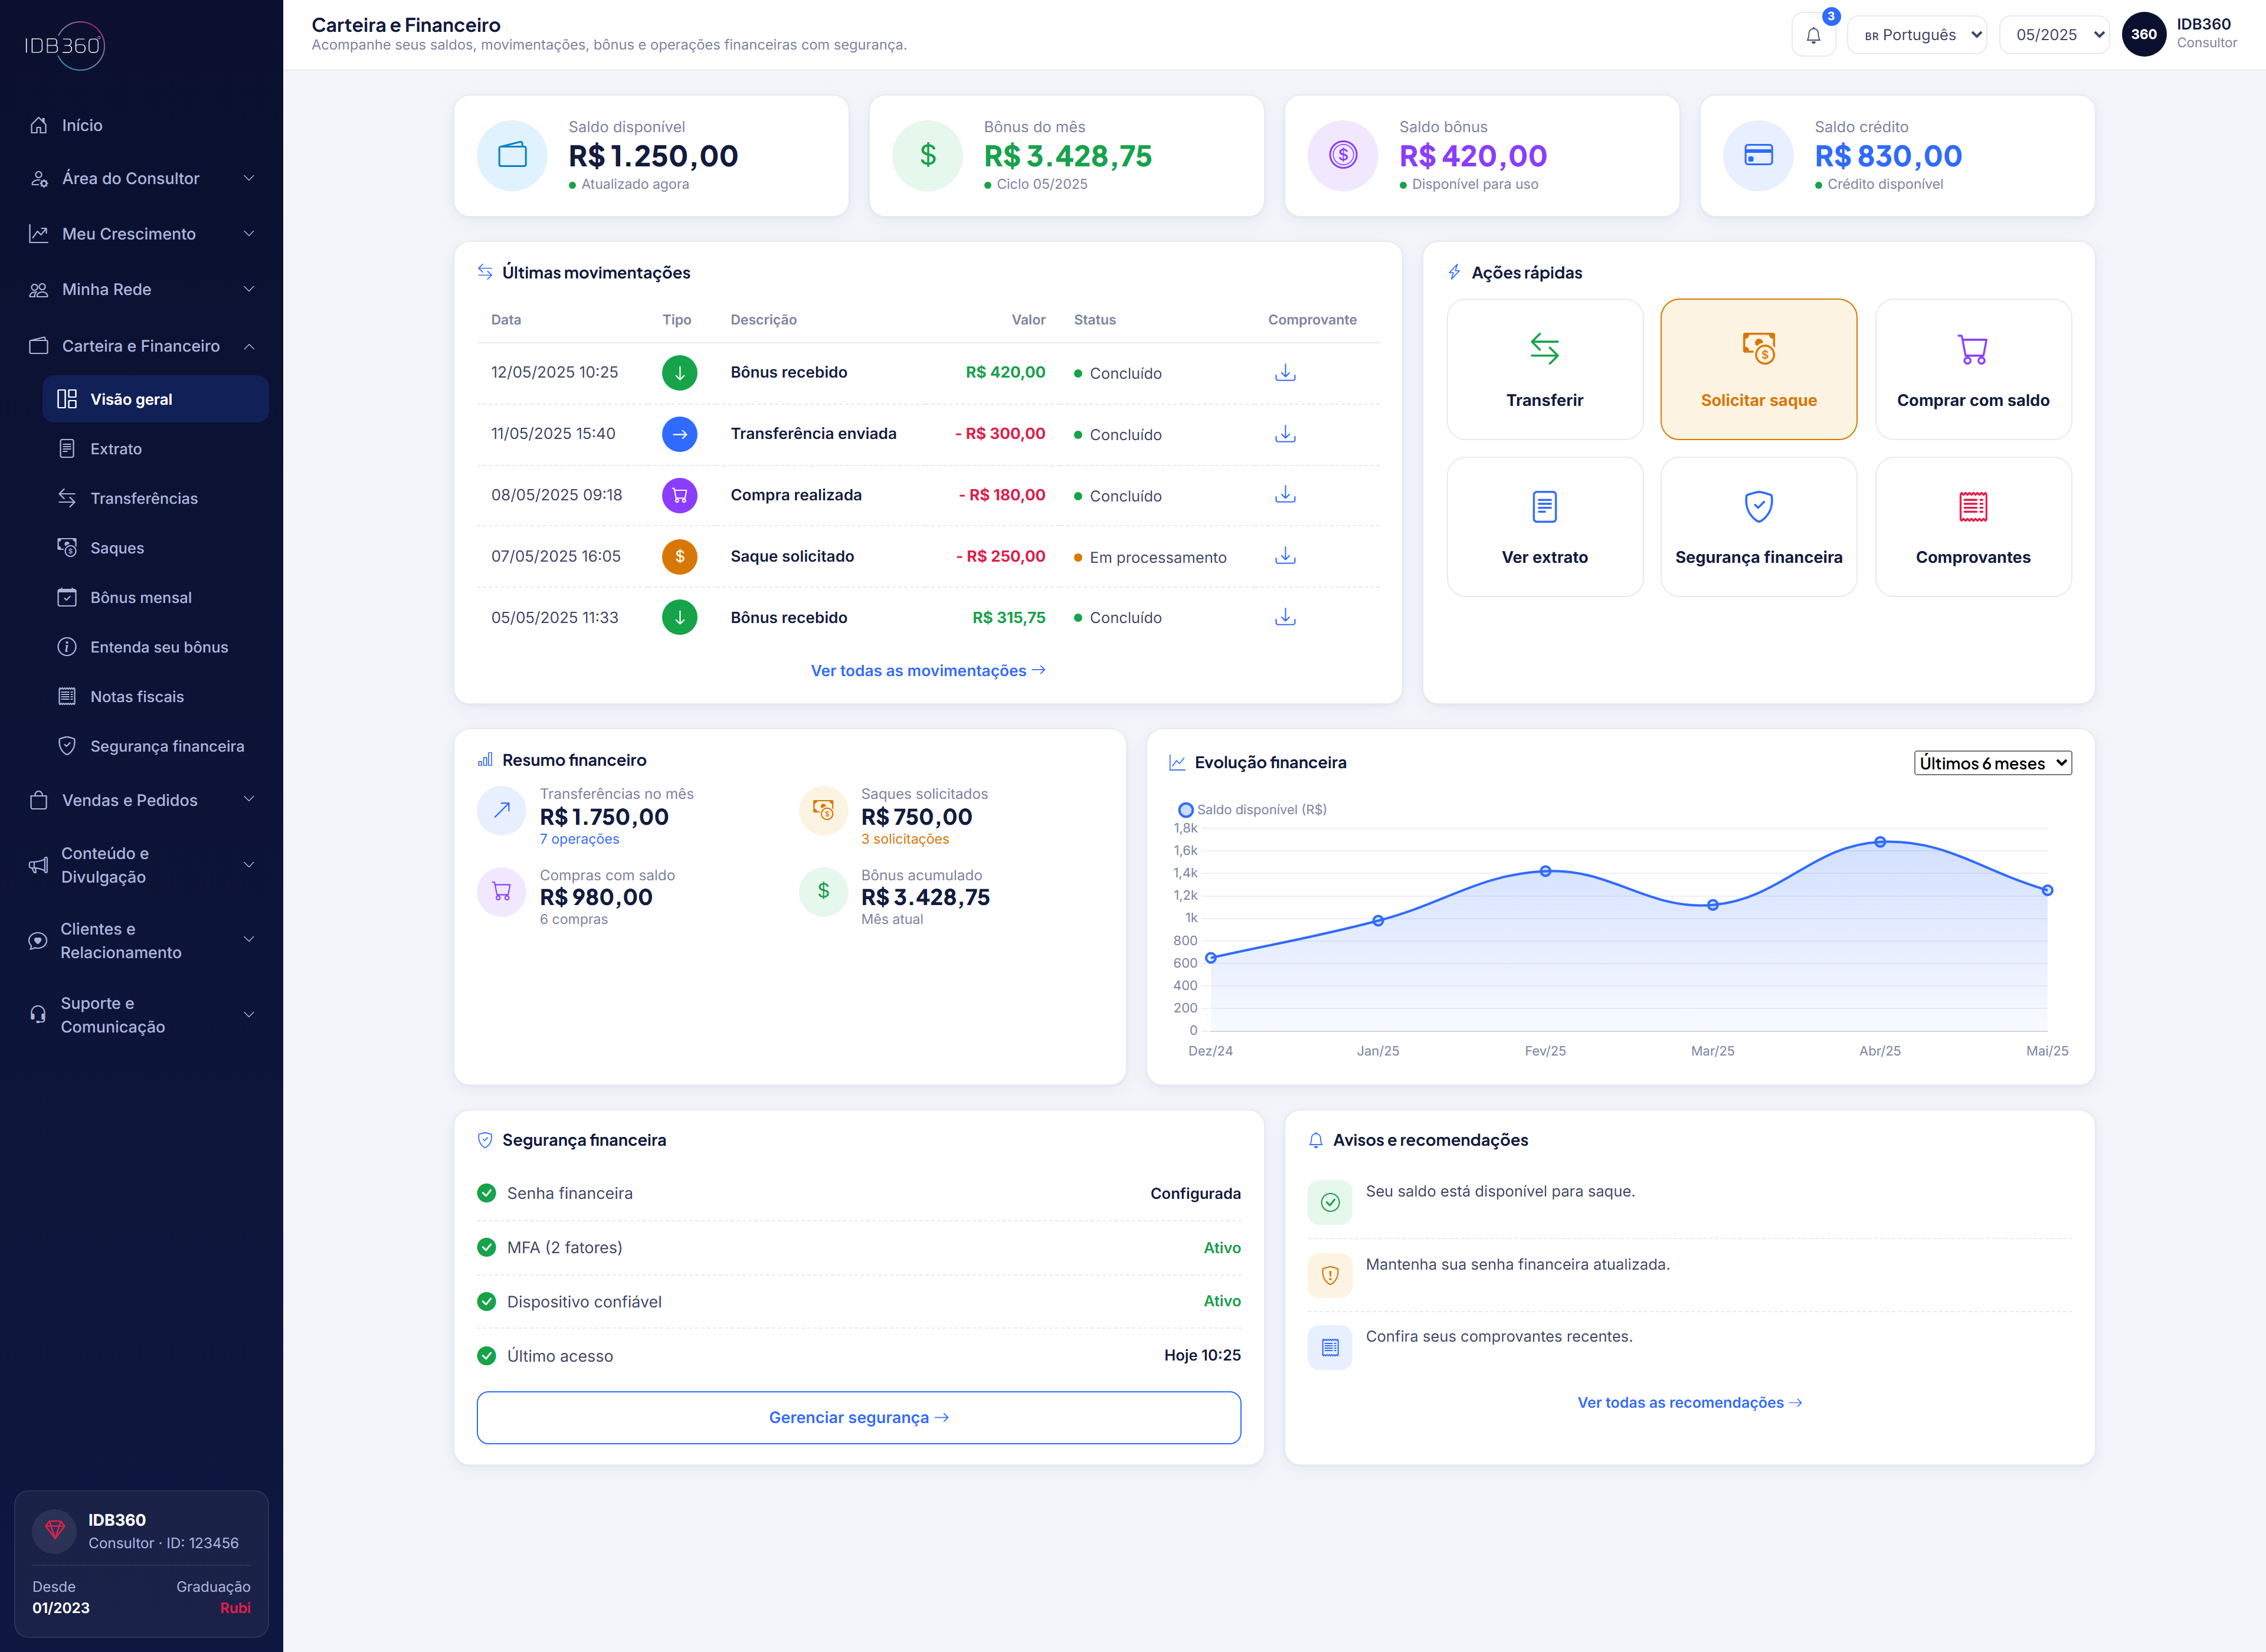The height and width of the screenshot is (1652, 2266).
Task: Click the Comprar com saldo quick action
Action: tap(1973, 369)
